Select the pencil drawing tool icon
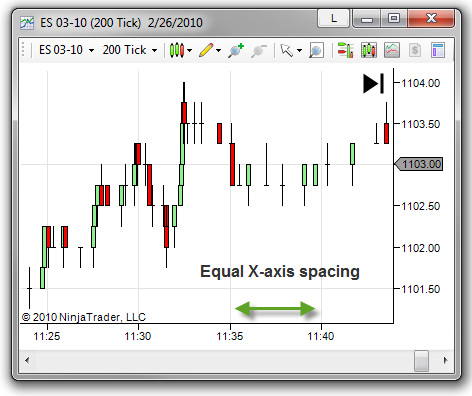The height and width of the screenshot is (396, 472). point(206,50)
